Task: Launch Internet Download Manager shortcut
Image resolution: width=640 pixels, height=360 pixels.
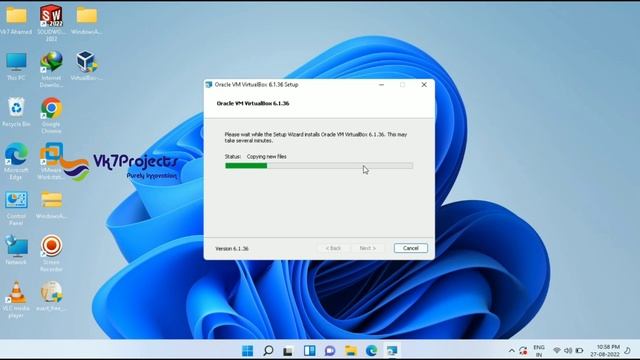Action: 51,69
